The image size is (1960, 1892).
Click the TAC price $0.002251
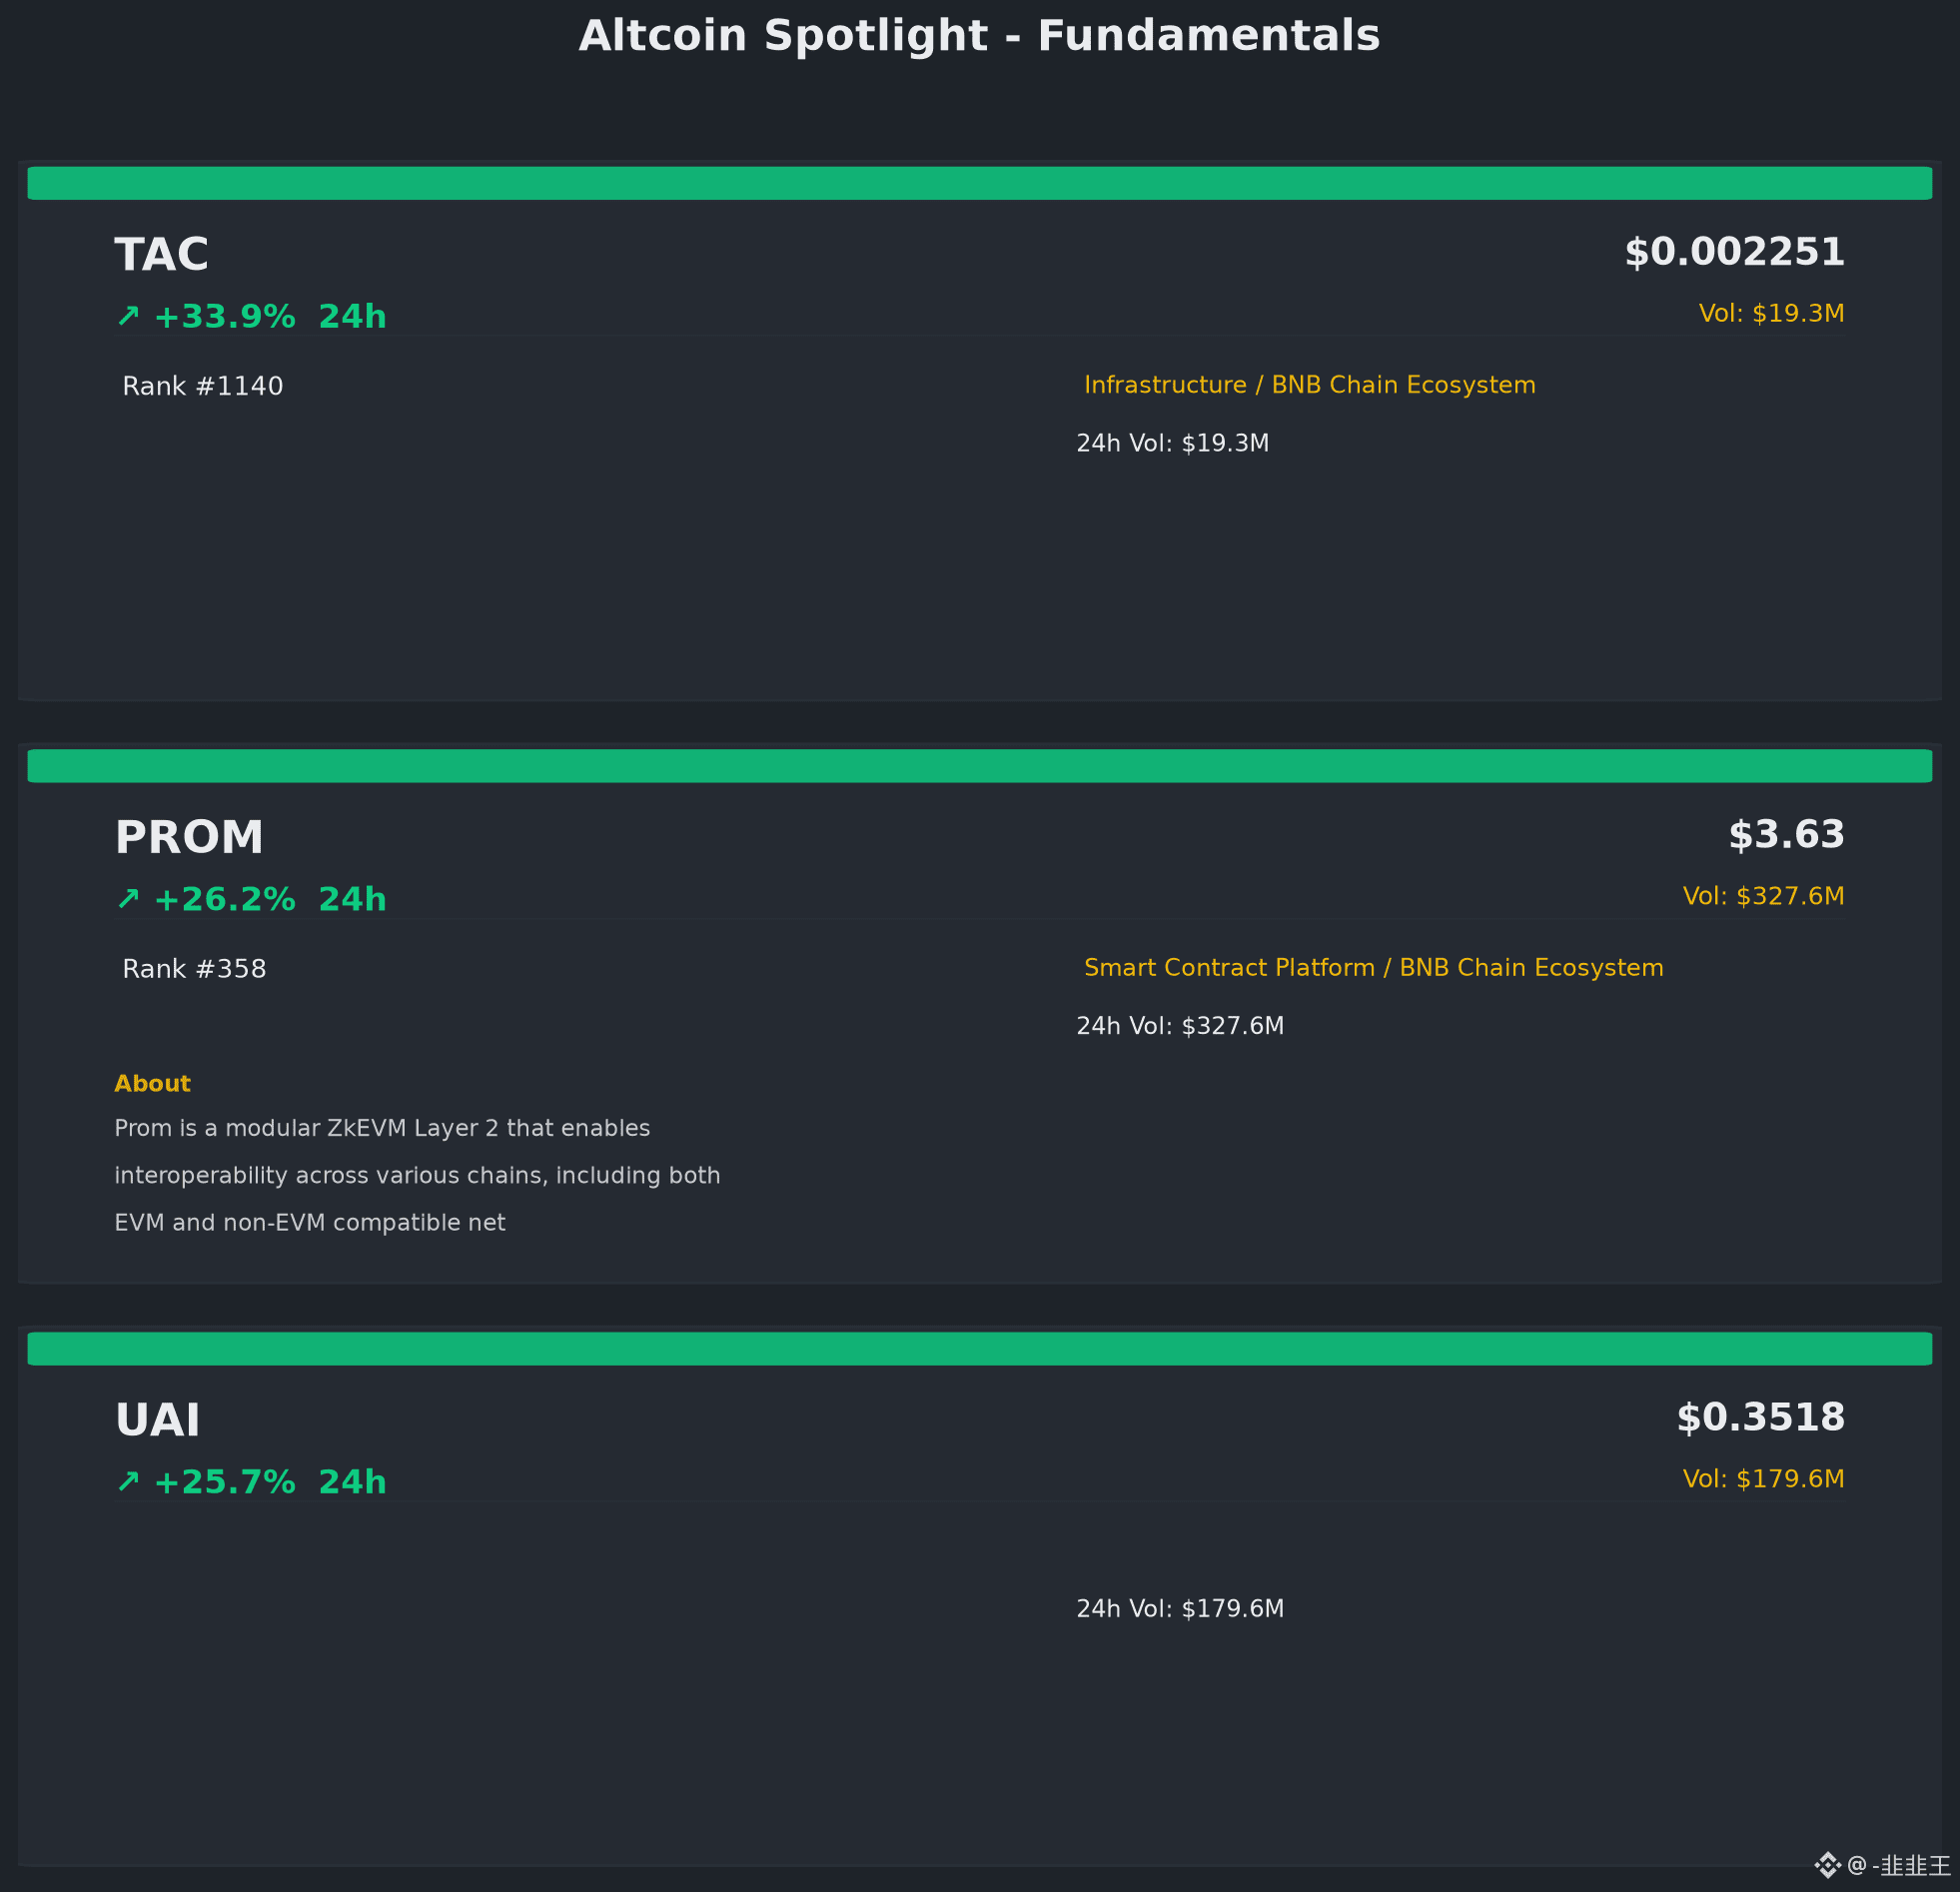tap(1735, 252)
